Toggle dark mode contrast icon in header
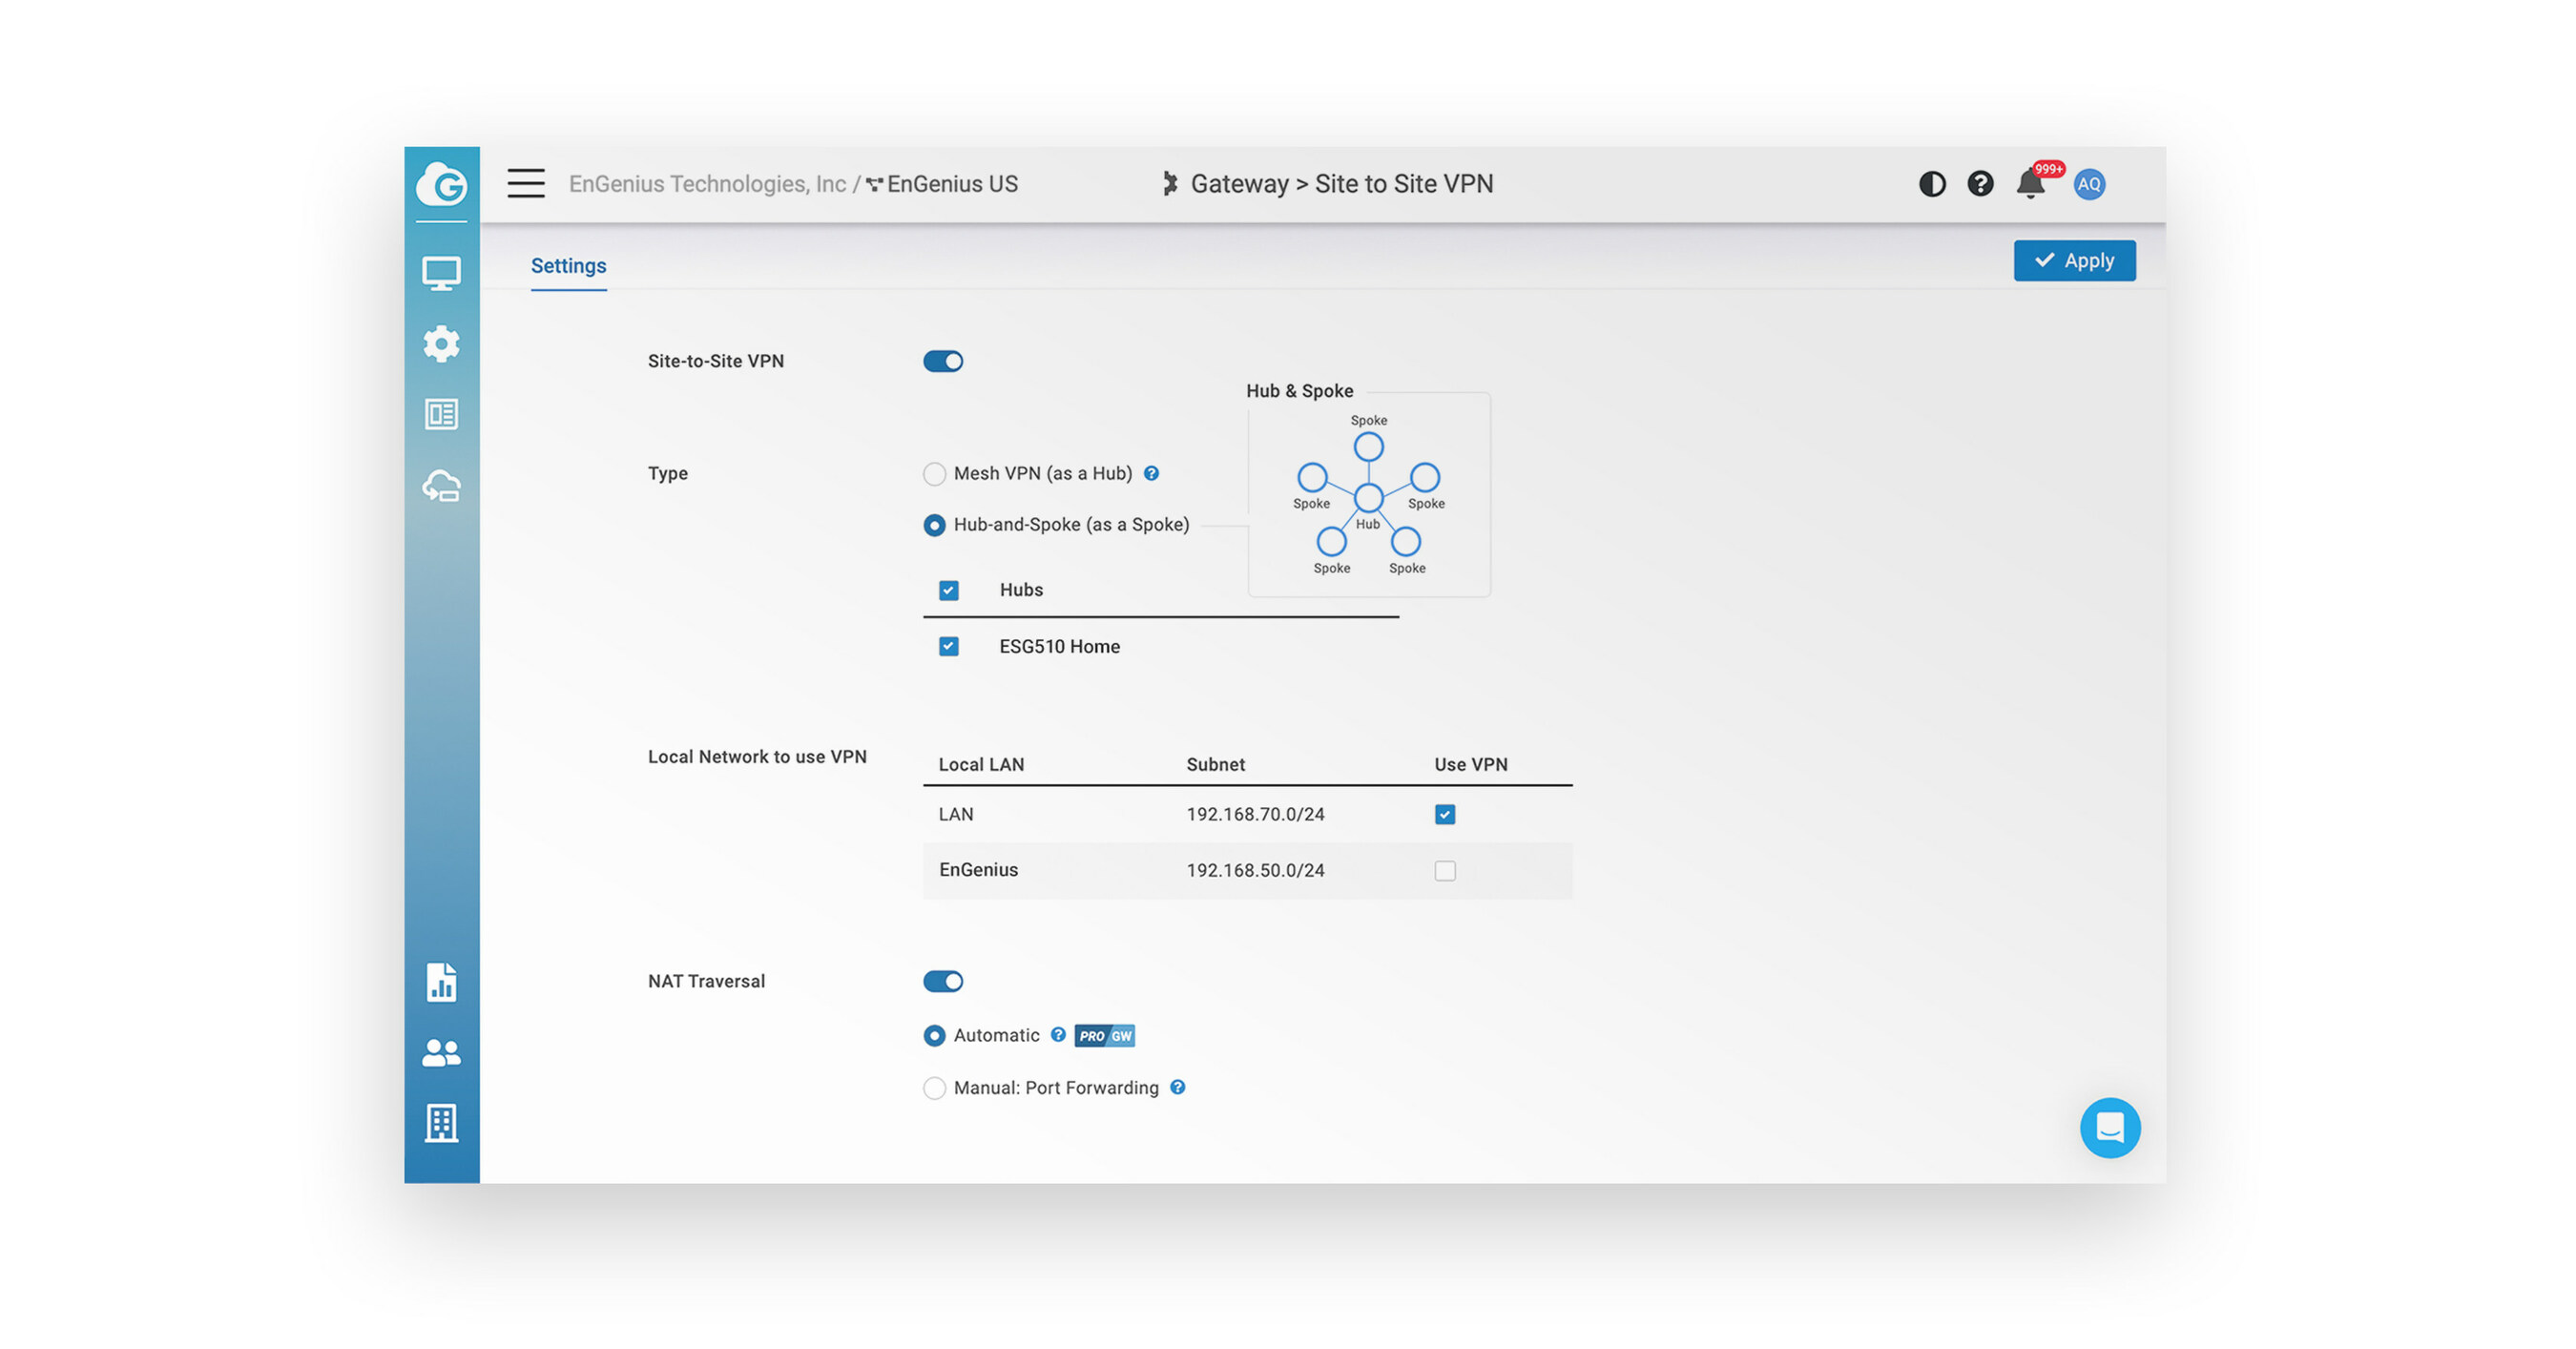 click(x=1932, y=184)
